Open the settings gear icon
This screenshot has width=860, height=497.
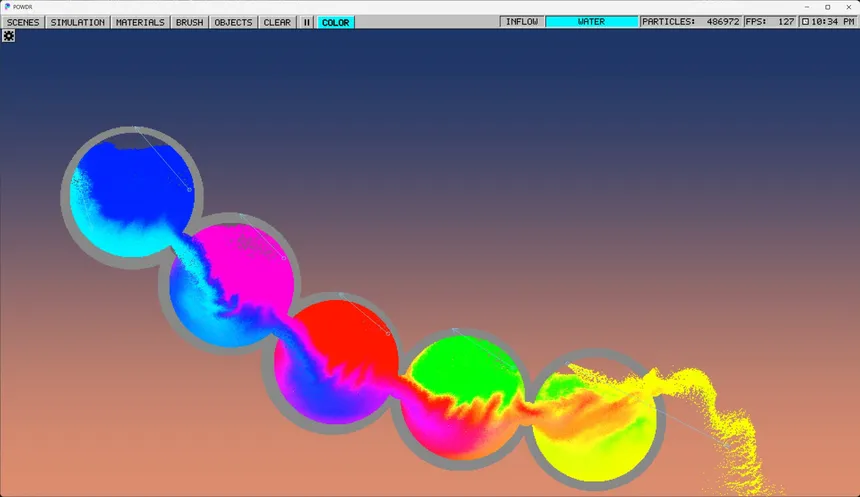(8, 36)
